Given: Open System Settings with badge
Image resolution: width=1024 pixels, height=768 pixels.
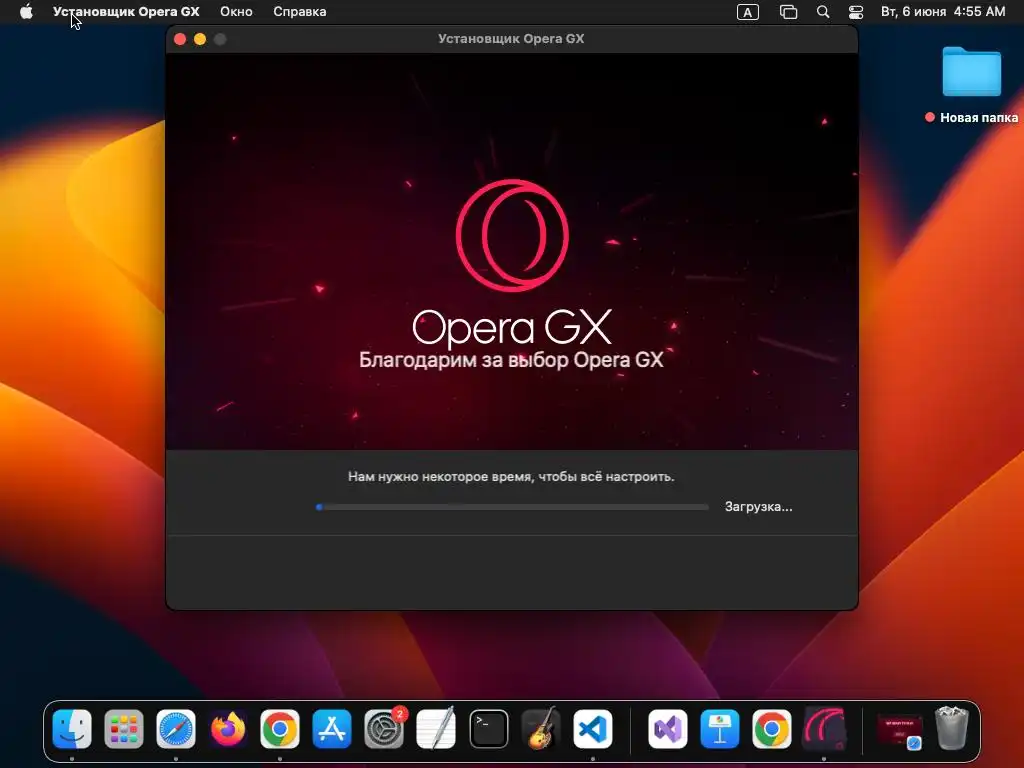Looking at the screenshot, I should [384, 729].
